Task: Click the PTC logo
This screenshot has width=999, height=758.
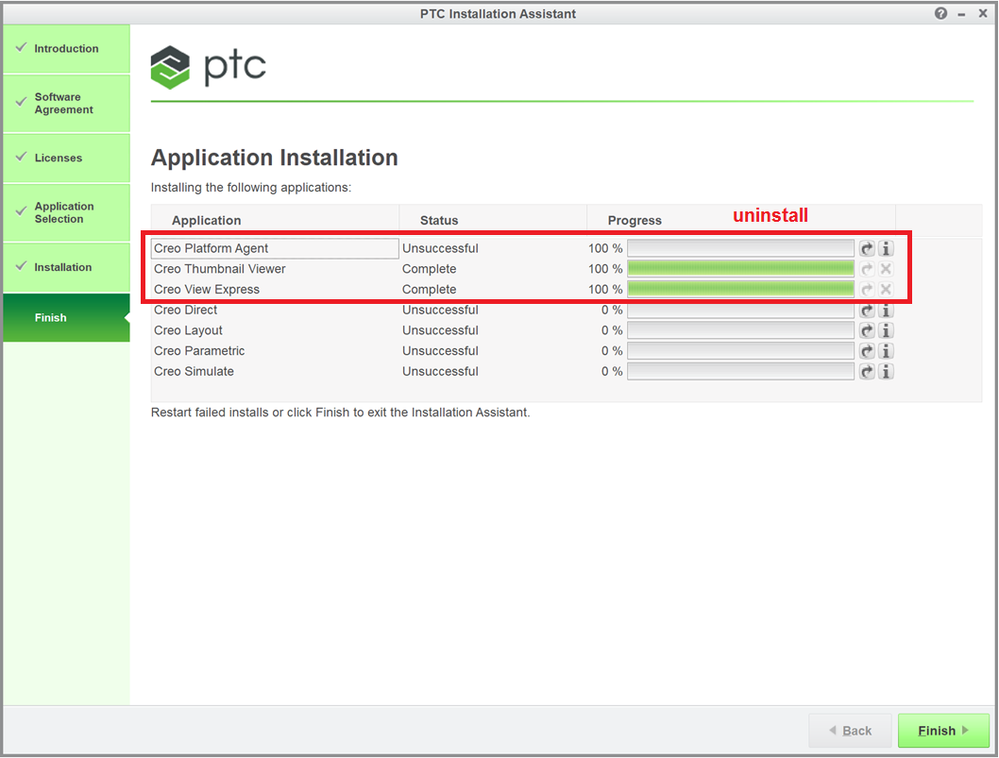Action: (208, 67)
